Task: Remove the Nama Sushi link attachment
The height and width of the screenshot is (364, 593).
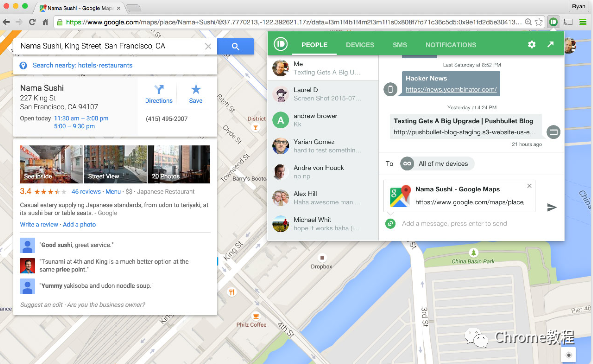Action: [529, 186]
